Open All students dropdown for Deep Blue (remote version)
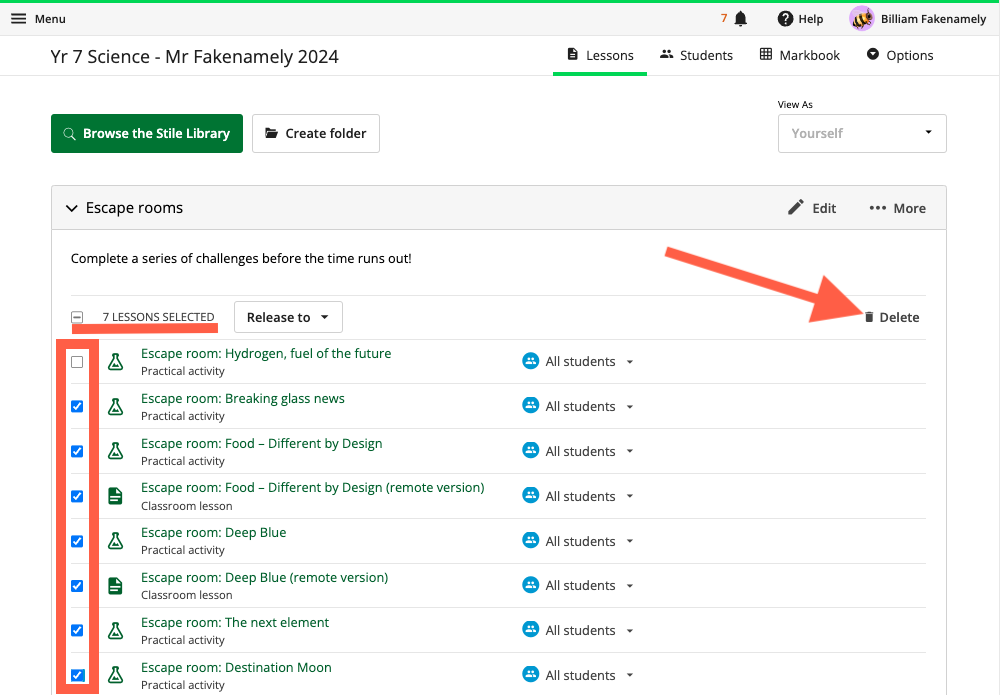Viewport: 1000px width, 695px height. [x=629, y=585]
